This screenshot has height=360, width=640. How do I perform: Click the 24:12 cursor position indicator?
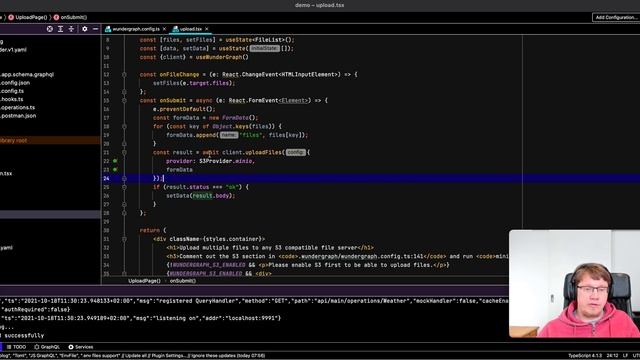pos(612,356)
